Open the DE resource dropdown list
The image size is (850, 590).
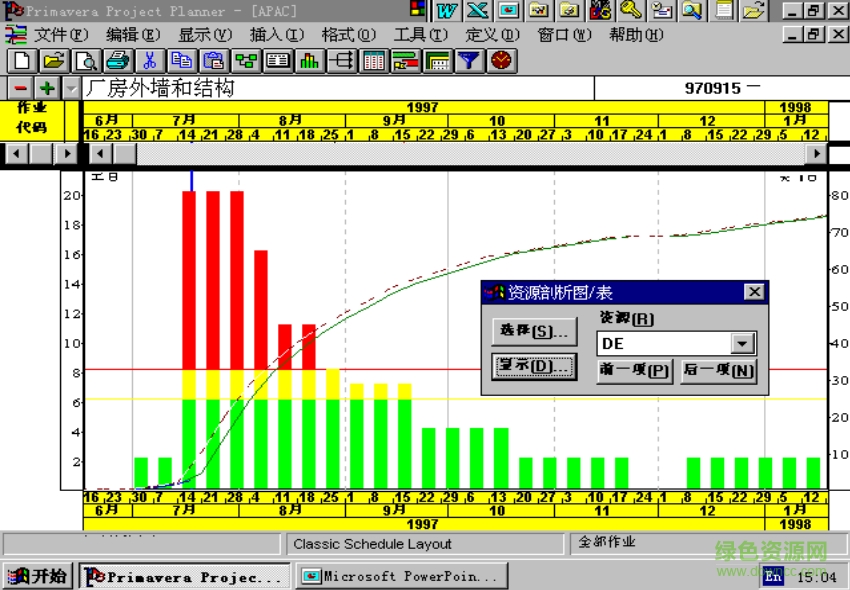pos(742,344)
